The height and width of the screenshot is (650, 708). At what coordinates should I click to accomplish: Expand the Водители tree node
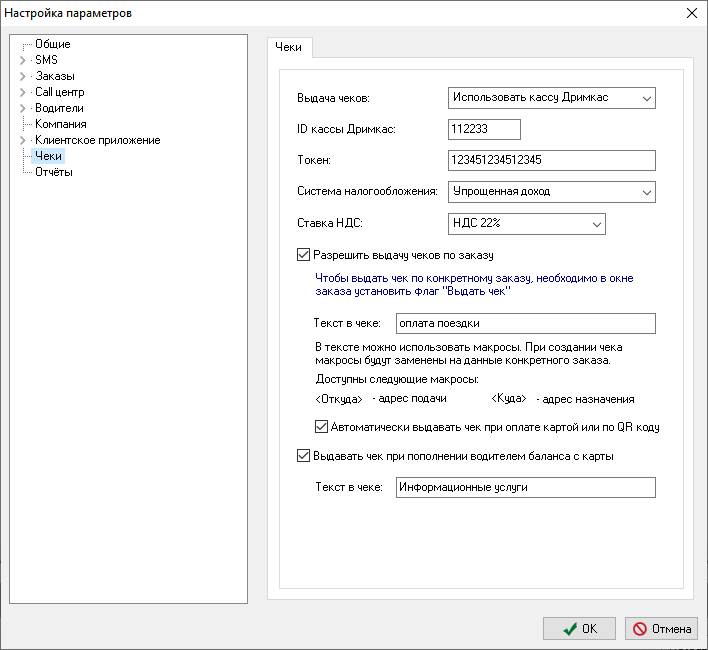click(23, 108)
